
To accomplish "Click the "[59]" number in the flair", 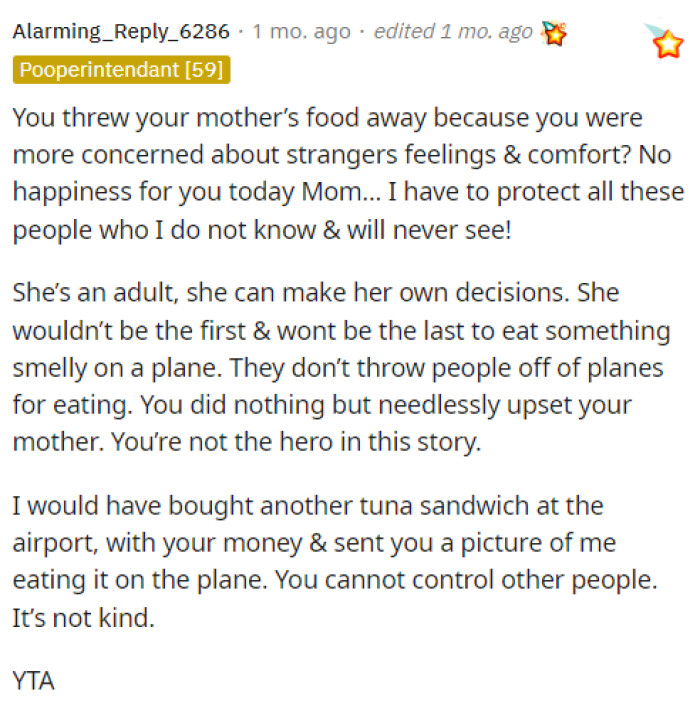I will [x=205, y=70].
